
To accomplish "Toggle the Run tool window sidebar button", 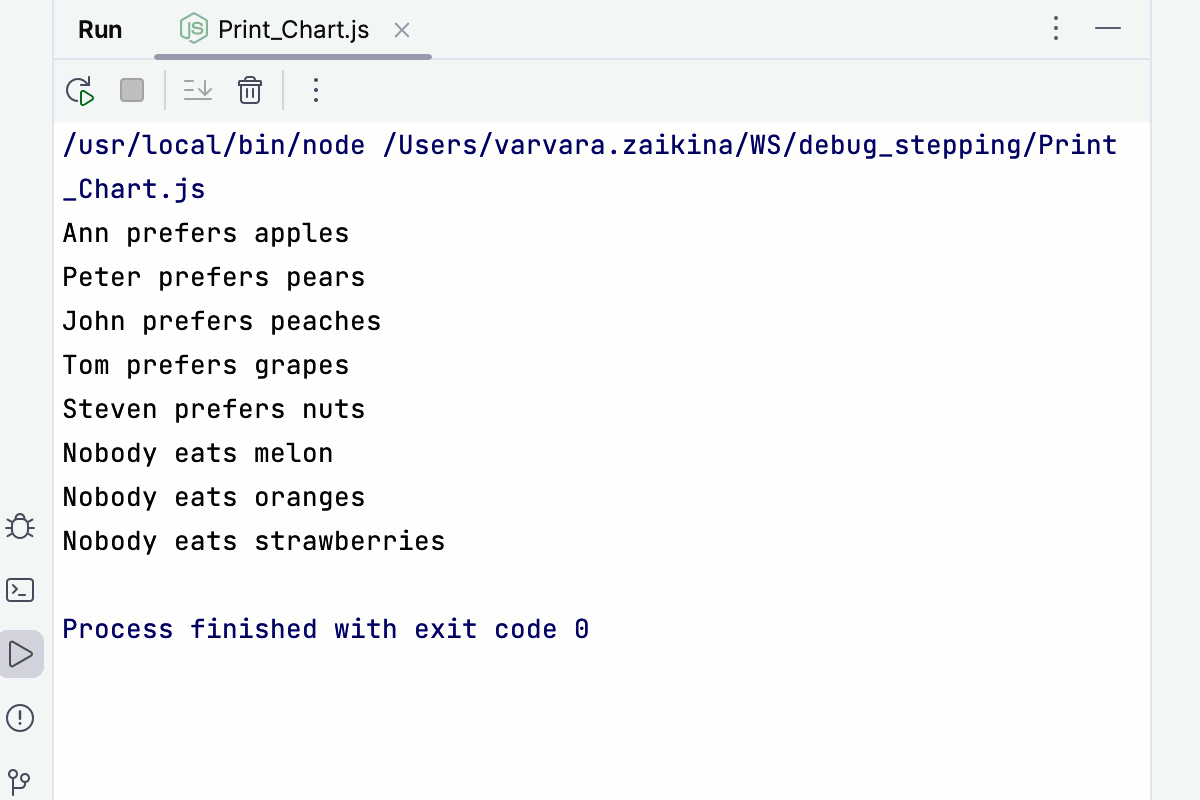I will (20, 654).
